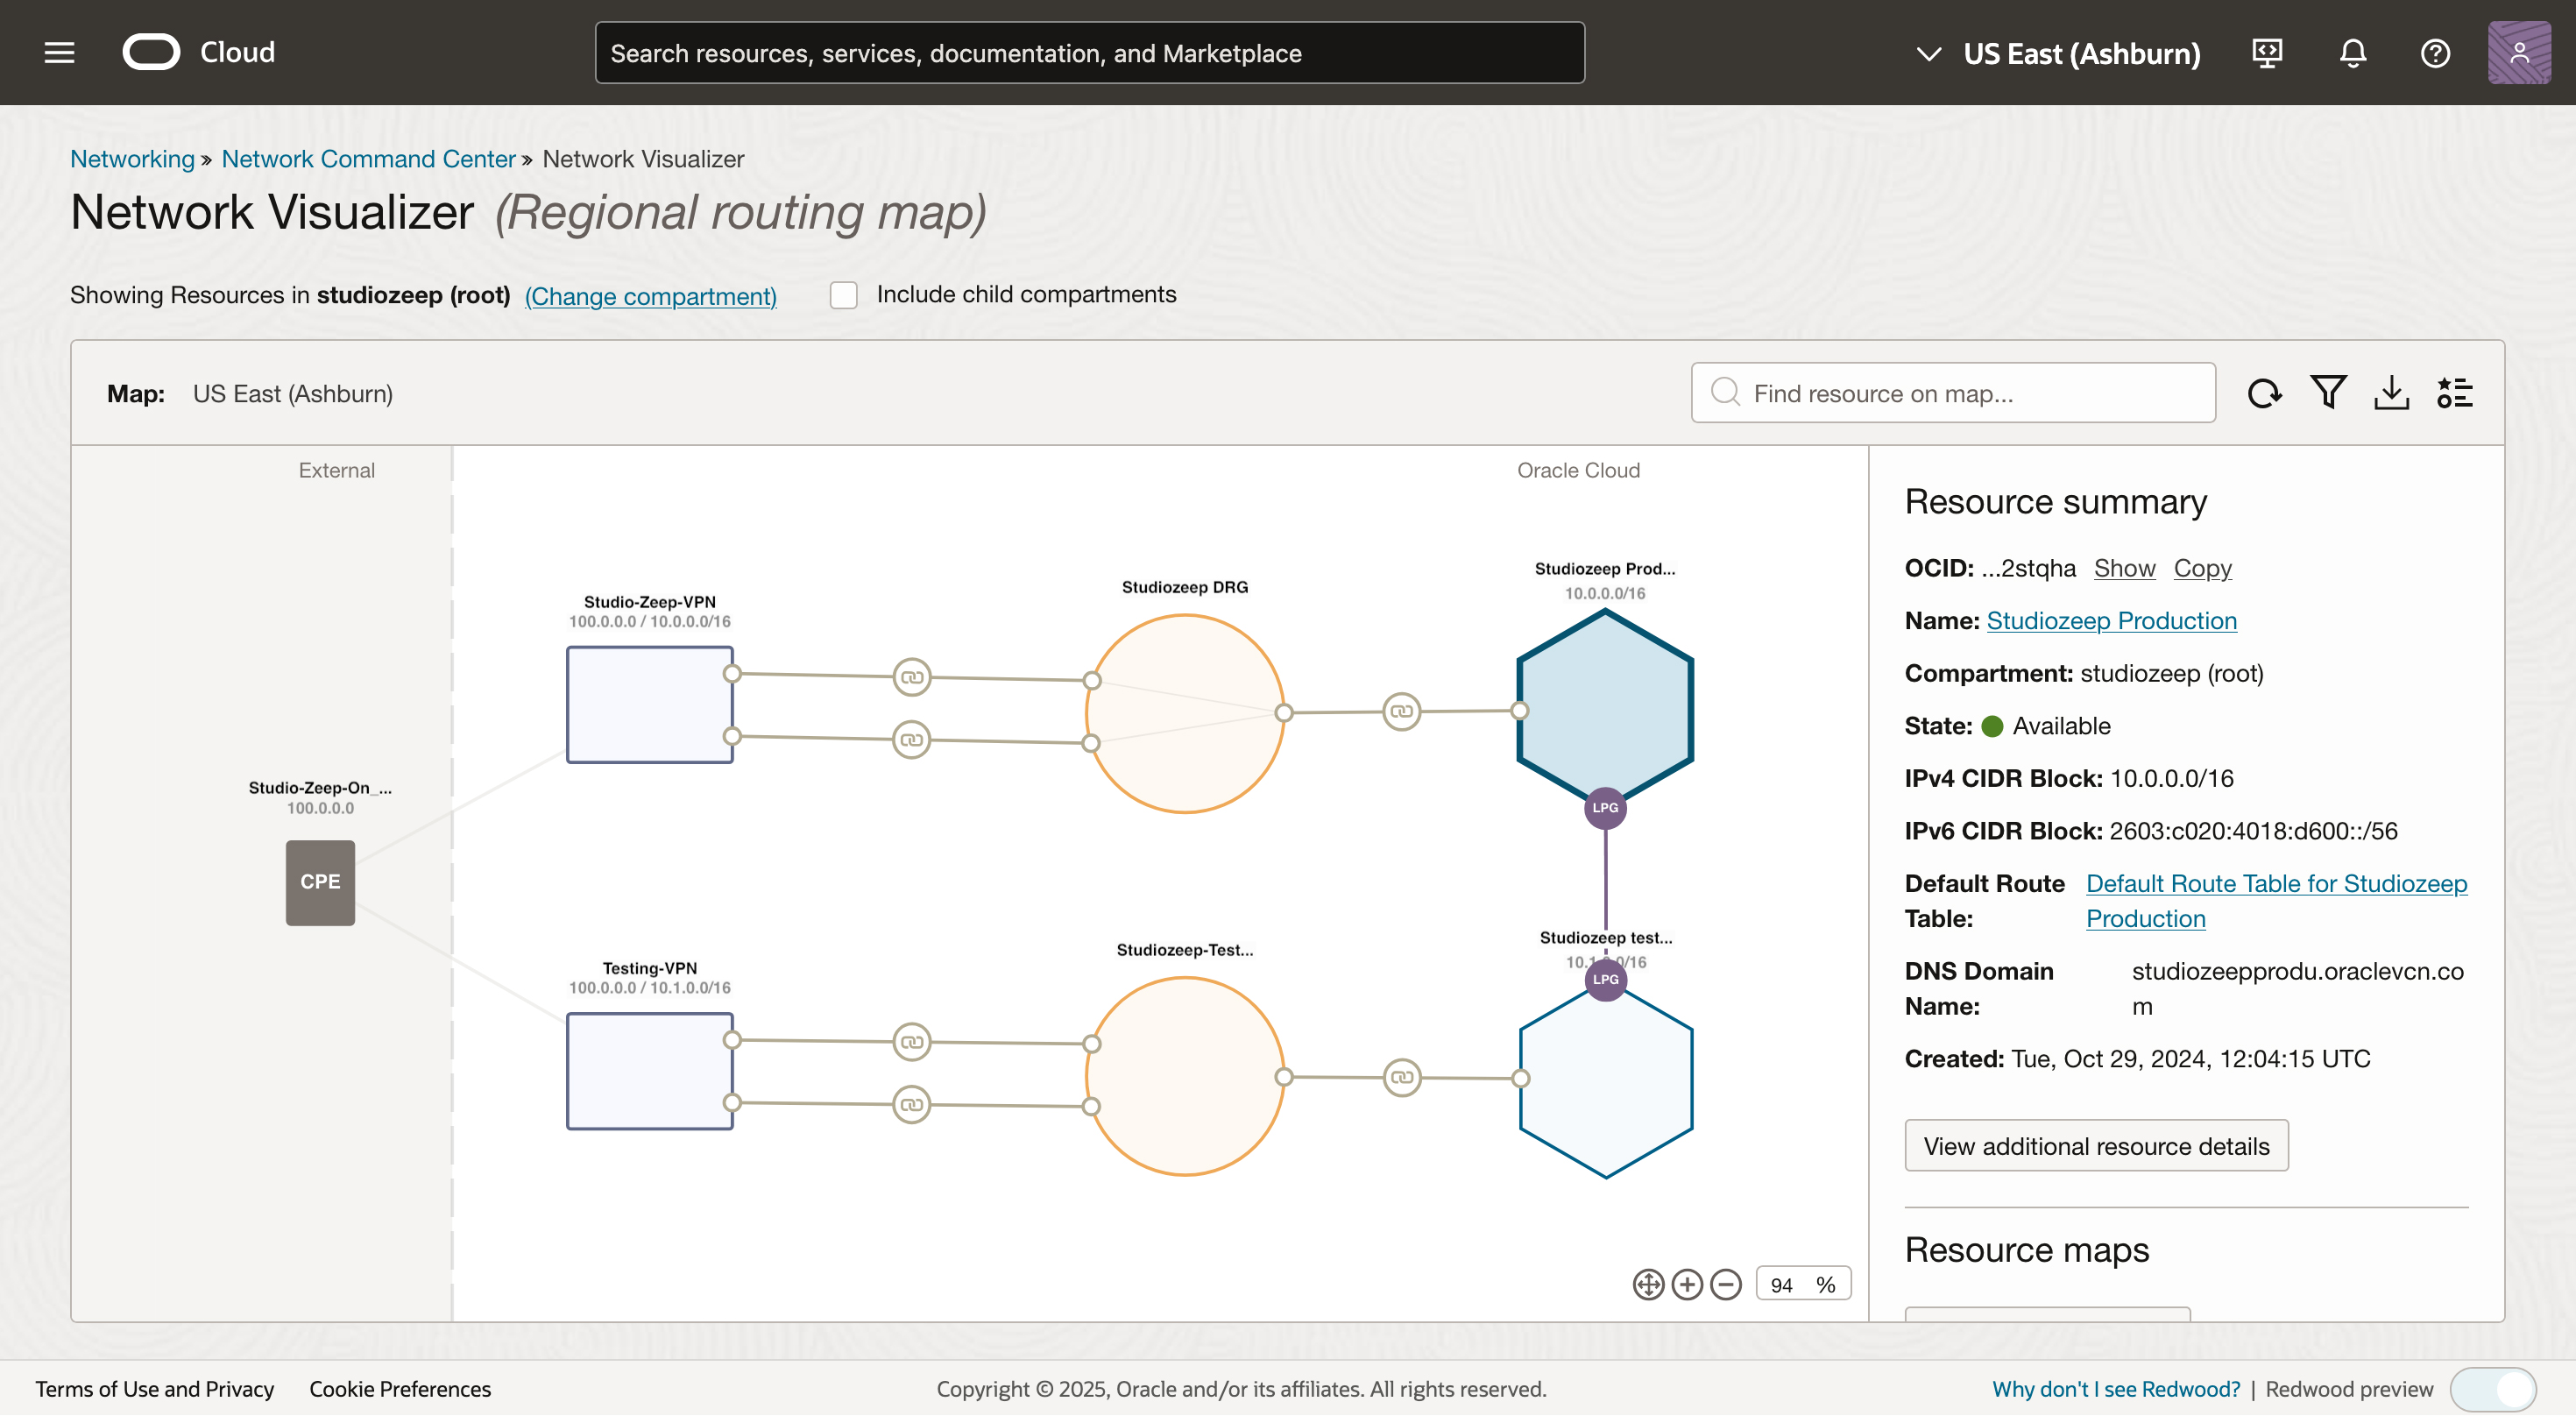Open the notifications bell
2576x1416 pixels.
[x=2352, y=53]
